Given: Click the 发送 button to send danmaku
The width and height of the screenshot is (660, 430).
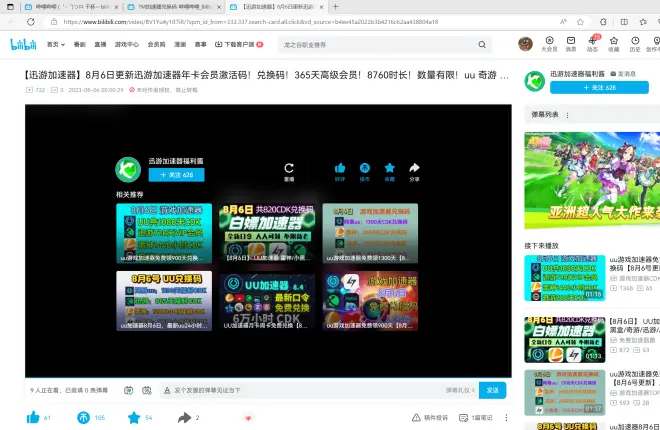Looking at the screenshot, I should coord(492,390).
